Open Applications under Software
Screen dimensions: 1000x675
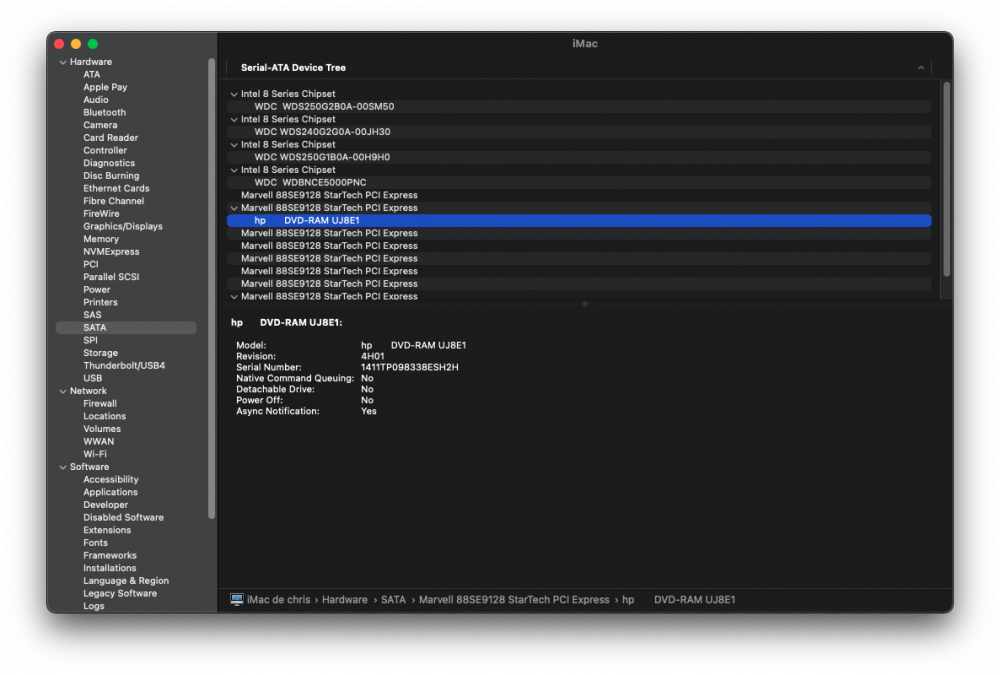(x=110, y=493)
